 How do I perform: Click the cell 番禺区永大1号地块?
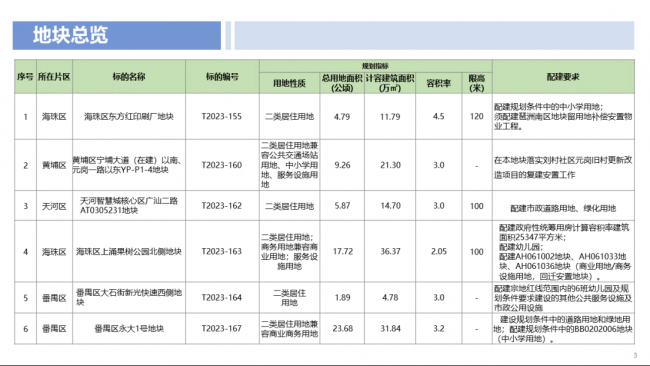129,329
